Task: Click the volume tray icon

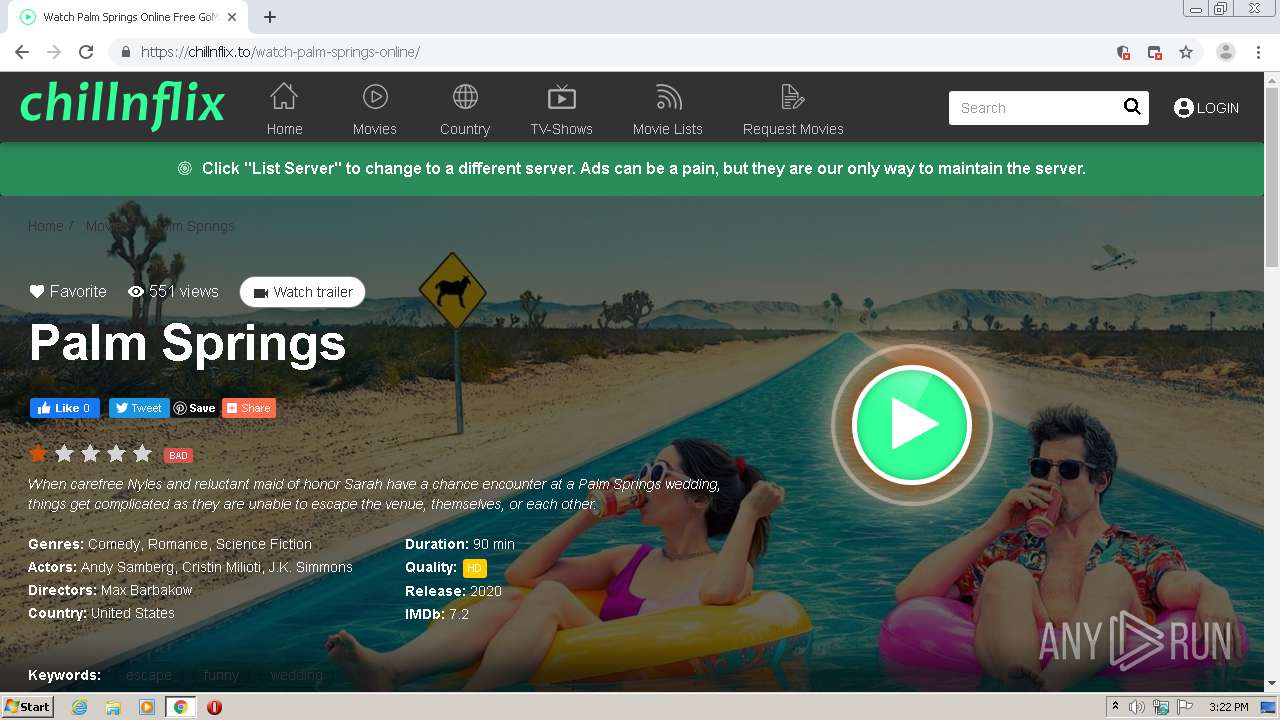Action: (1137, 707)
